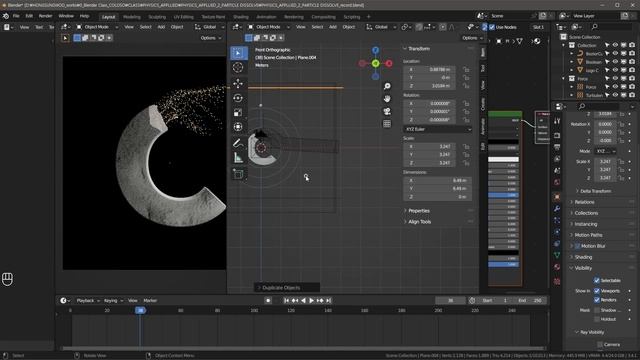Screen dimensions: 640x360
Task: Click the Scale X value slider field
Action: (605, 162)
